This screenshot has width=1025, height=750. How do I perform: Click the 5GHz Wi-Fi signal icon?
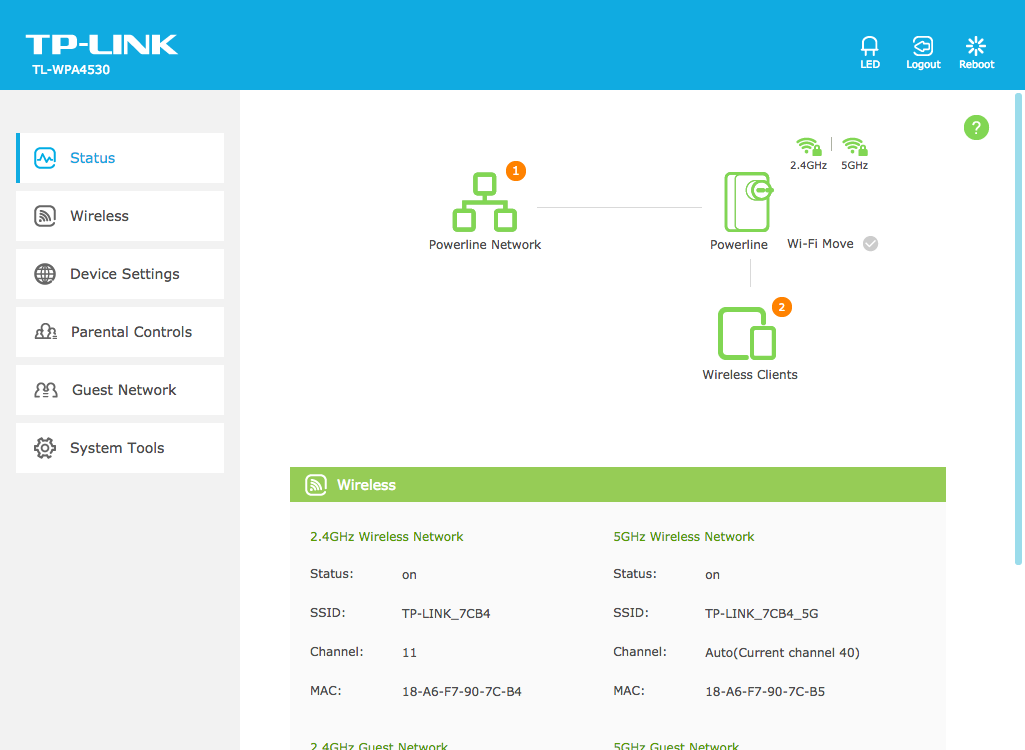[854, 146]
